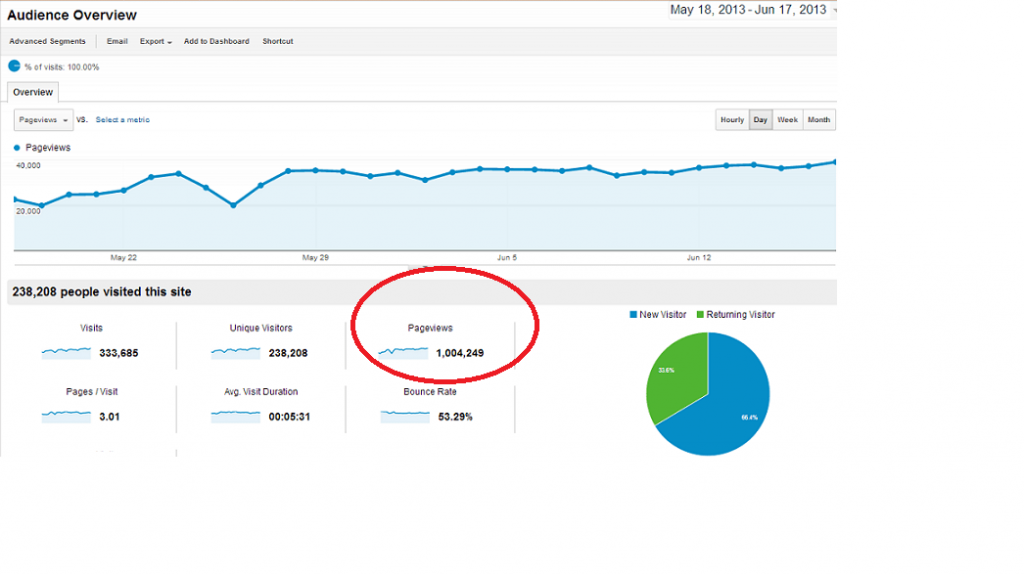Open the date range picker
The height and width of the screenshot is (575, 1024).
pyautogui.click(x=752, y=10)
